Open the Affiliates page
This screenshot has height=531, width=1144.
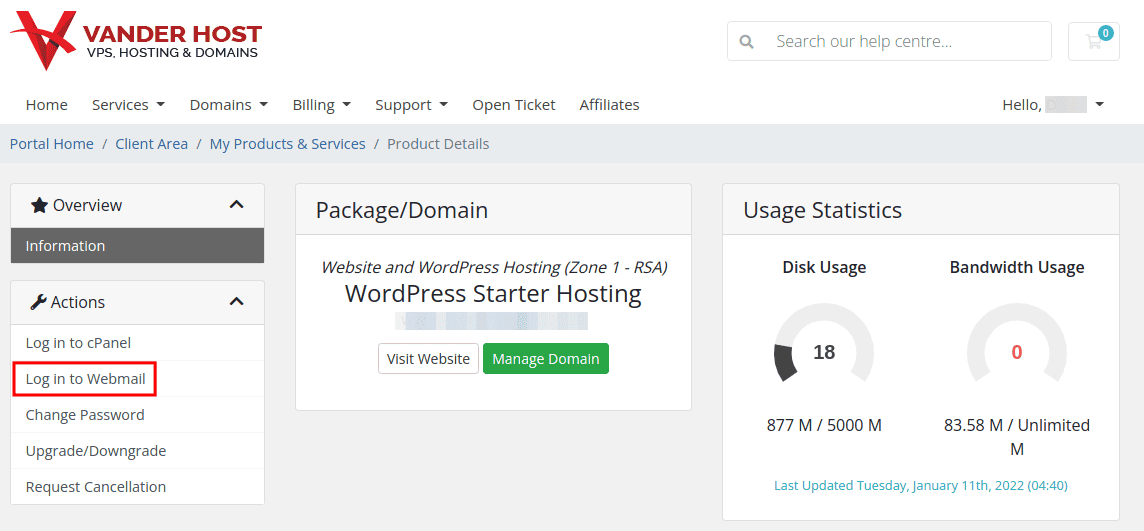coord(609,105)
